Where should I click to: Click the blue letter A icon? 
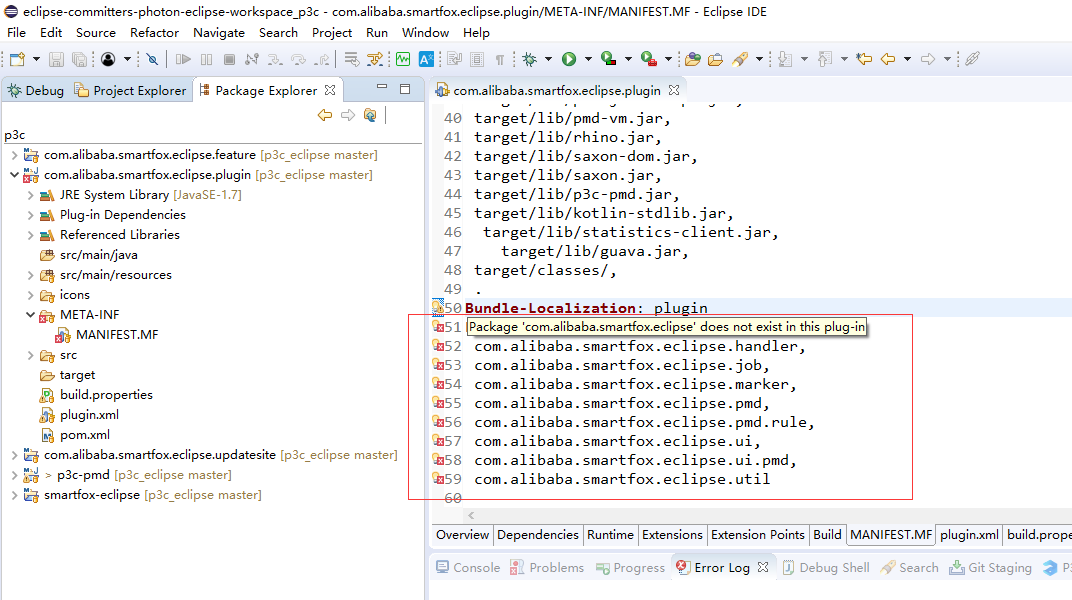coord(426,59)
